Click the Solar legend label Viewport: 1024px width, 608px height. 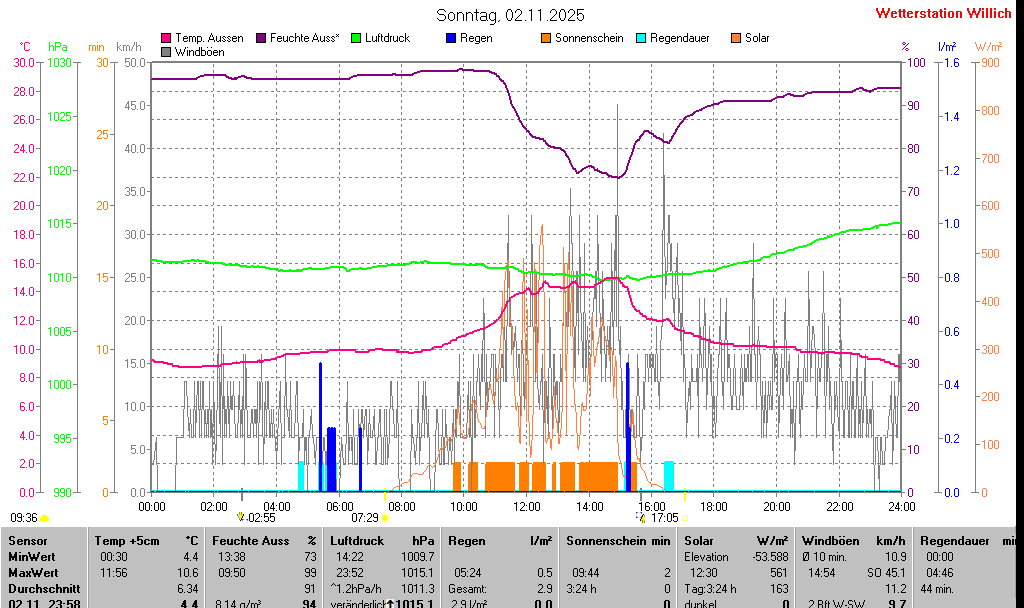757,38
